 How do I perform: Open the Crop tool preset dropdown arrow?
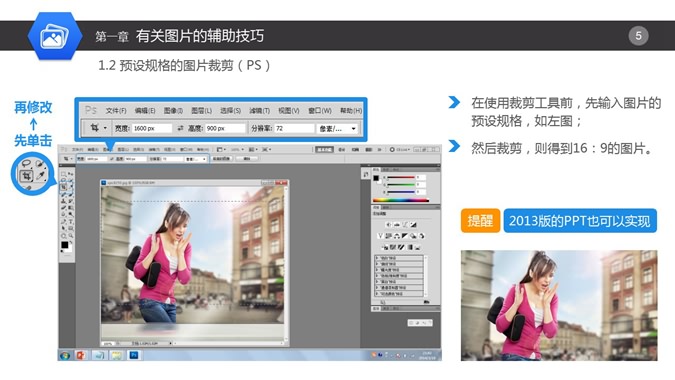[105, 128]
